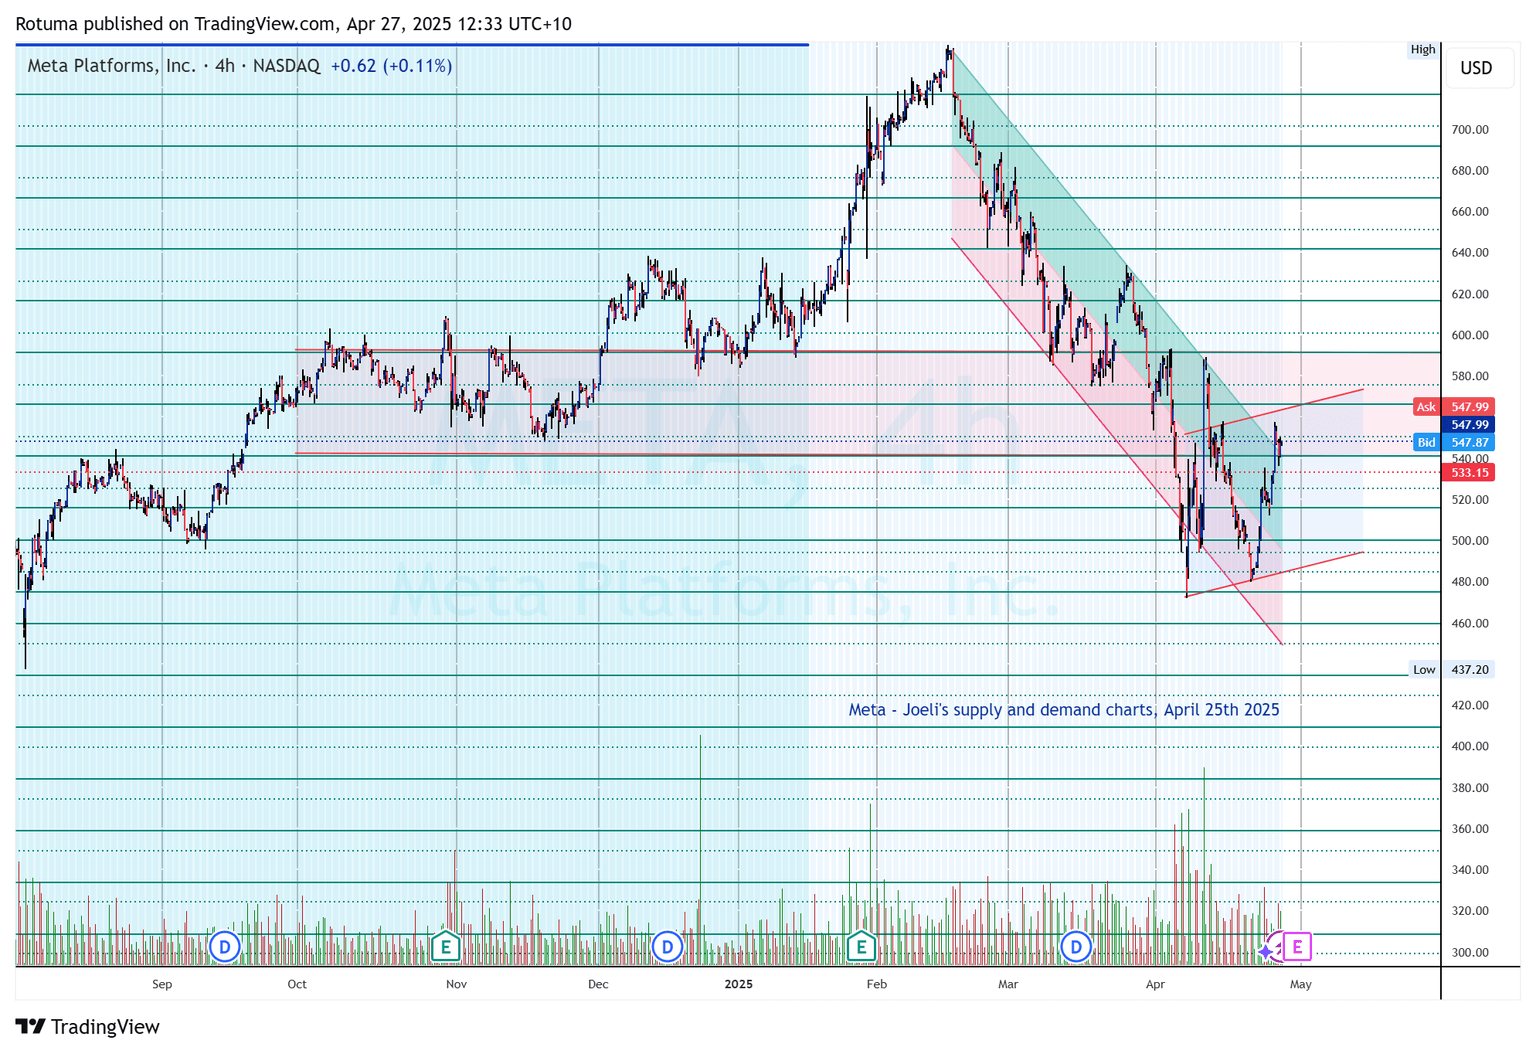Click the 300.00 price scale label
The height and width of the screenshot is (1054, 1536).
tap(1470, 953)
